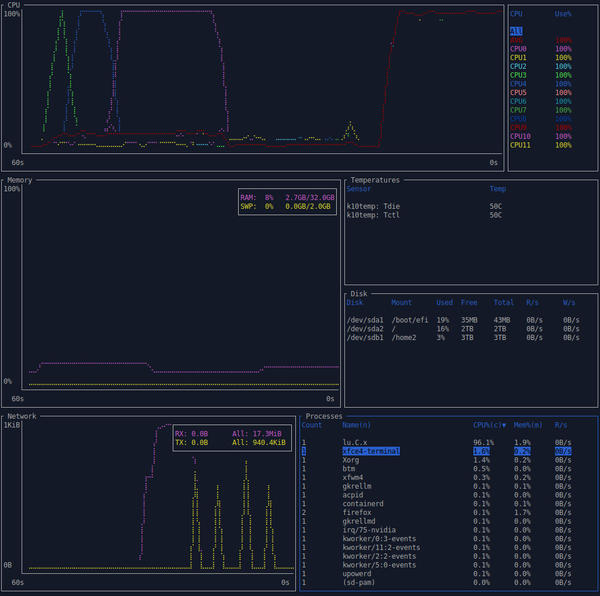Select the upowerd process row
Screen dimensions: 600x596
point(436,574)
